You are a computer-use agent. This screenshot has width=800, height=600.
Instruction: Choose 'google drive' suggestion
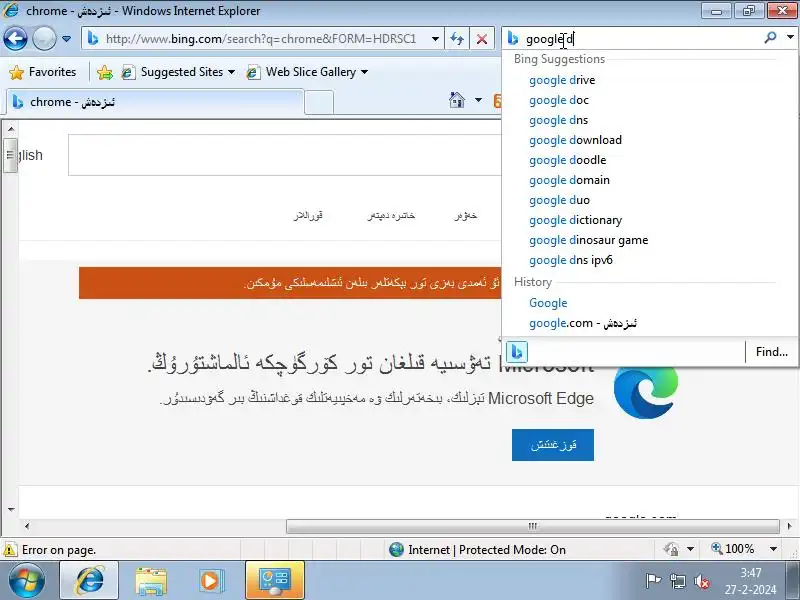pyautogui.click(x=562, y=80)
